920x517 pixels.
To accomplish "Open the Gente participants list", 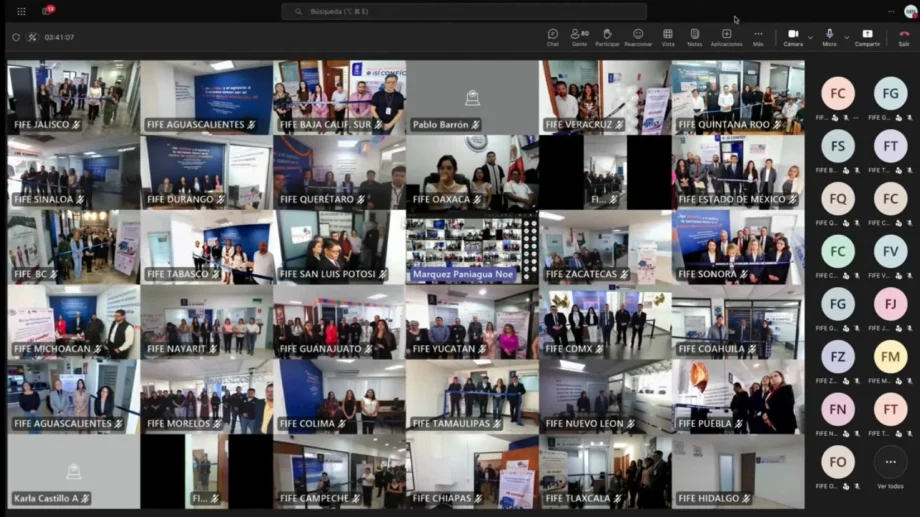I will point(579,37).
